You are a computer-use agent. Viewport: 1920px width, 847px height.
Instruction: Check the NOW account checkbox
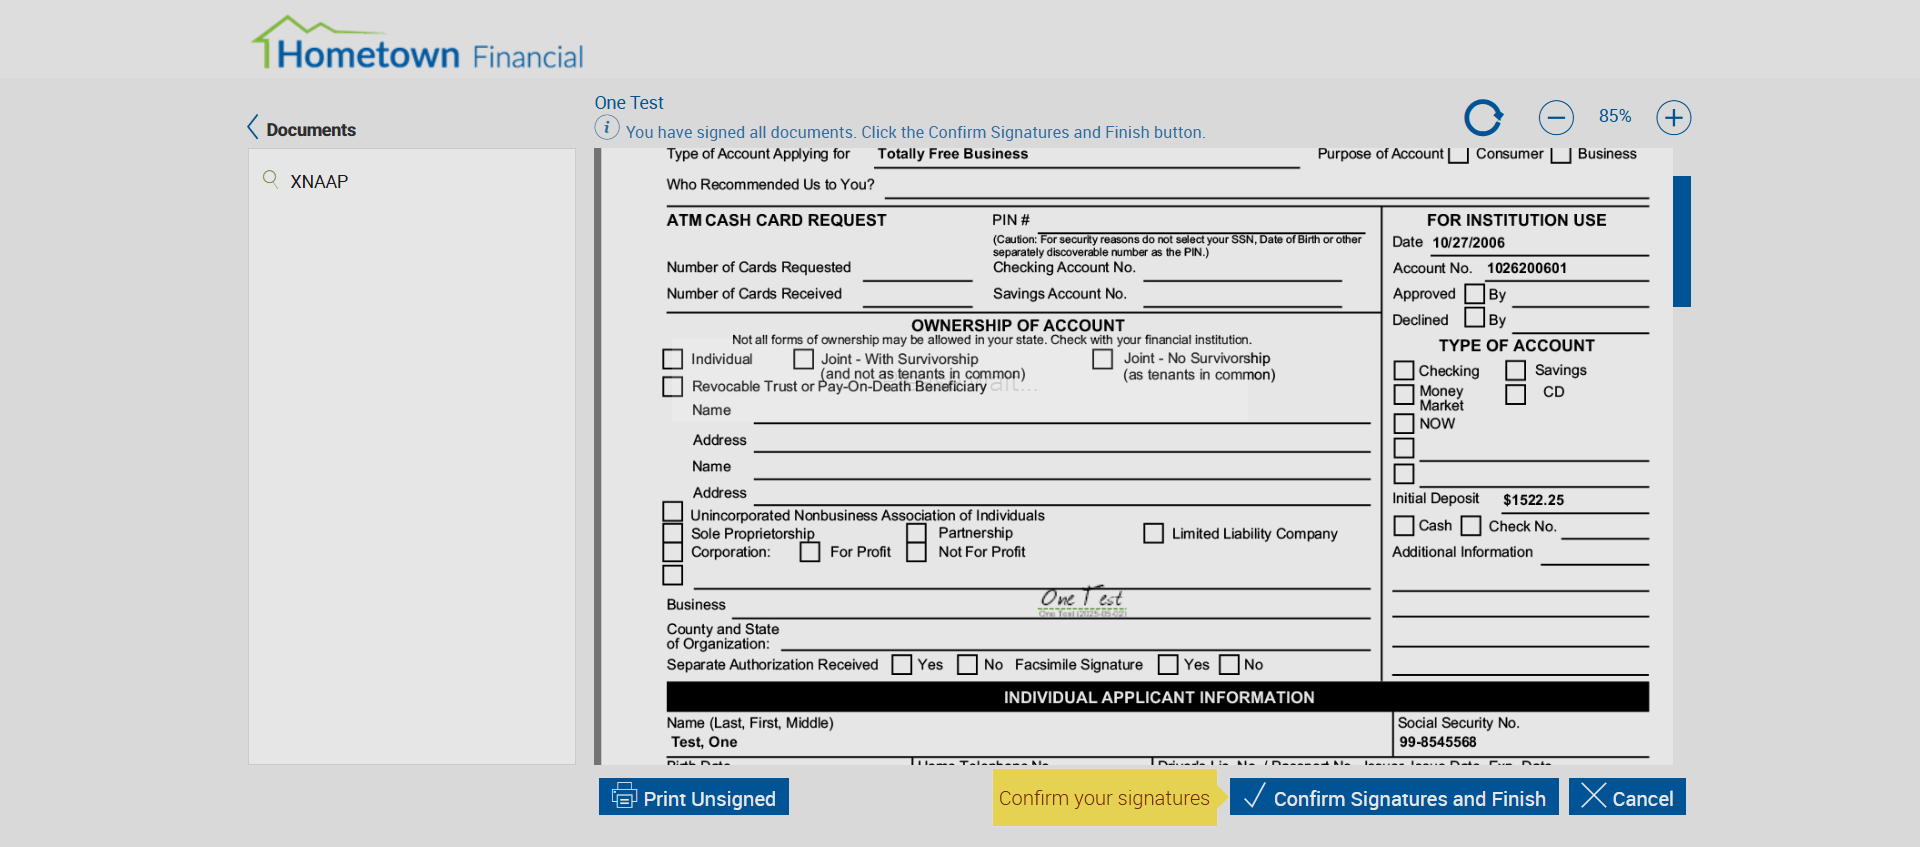1404,423
